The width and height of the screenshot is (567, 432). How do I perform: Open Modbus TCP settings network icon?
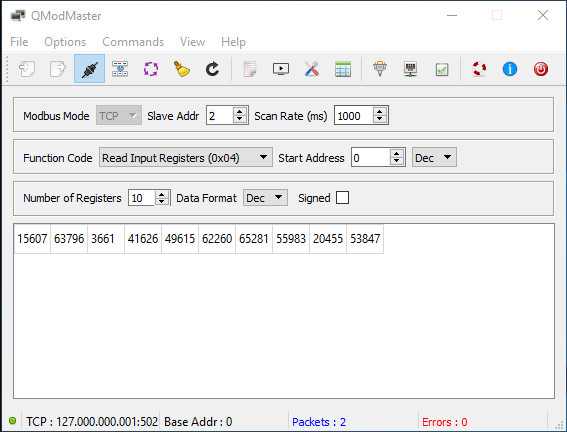click(x=410, y=69)
